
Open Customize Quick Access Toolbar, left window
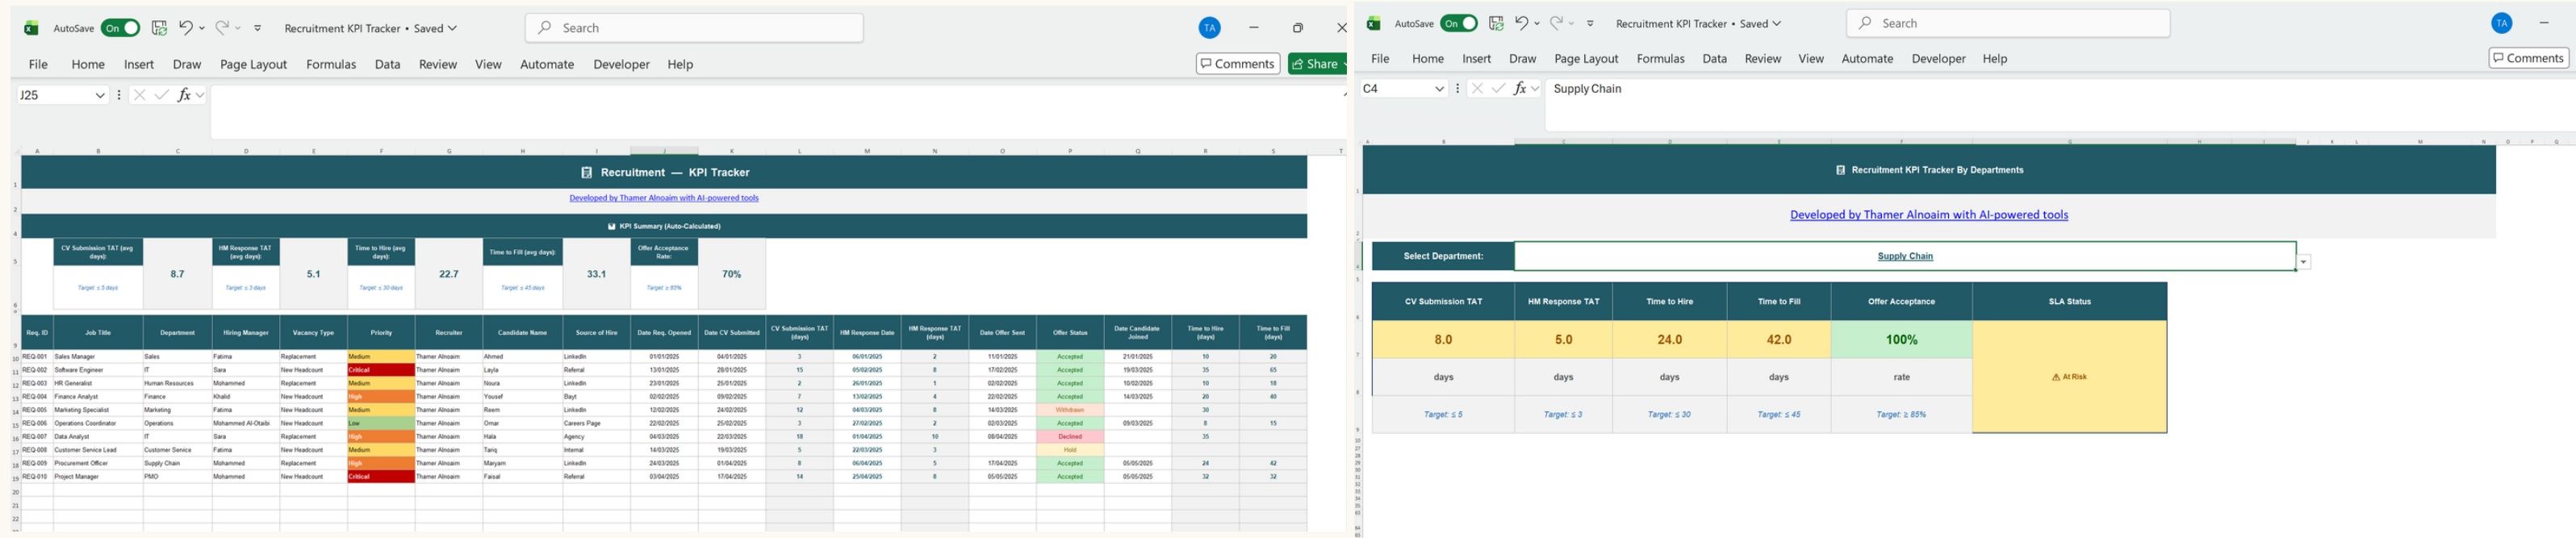pos(258,28)
